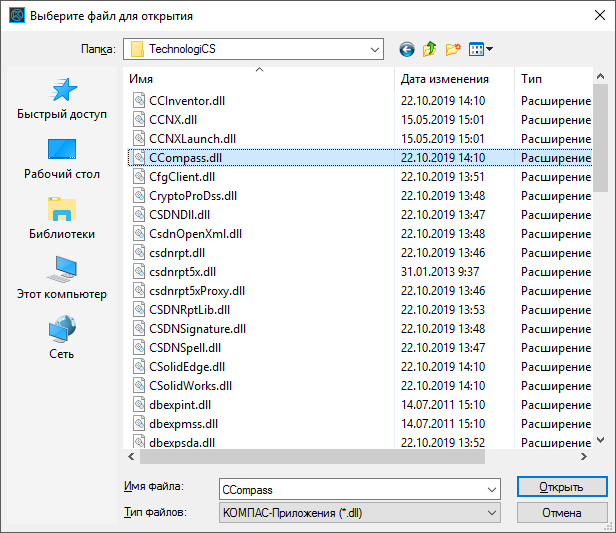Select This PC (Этот компьютер)
616x533 pixels.
click(x=62, y=278)
